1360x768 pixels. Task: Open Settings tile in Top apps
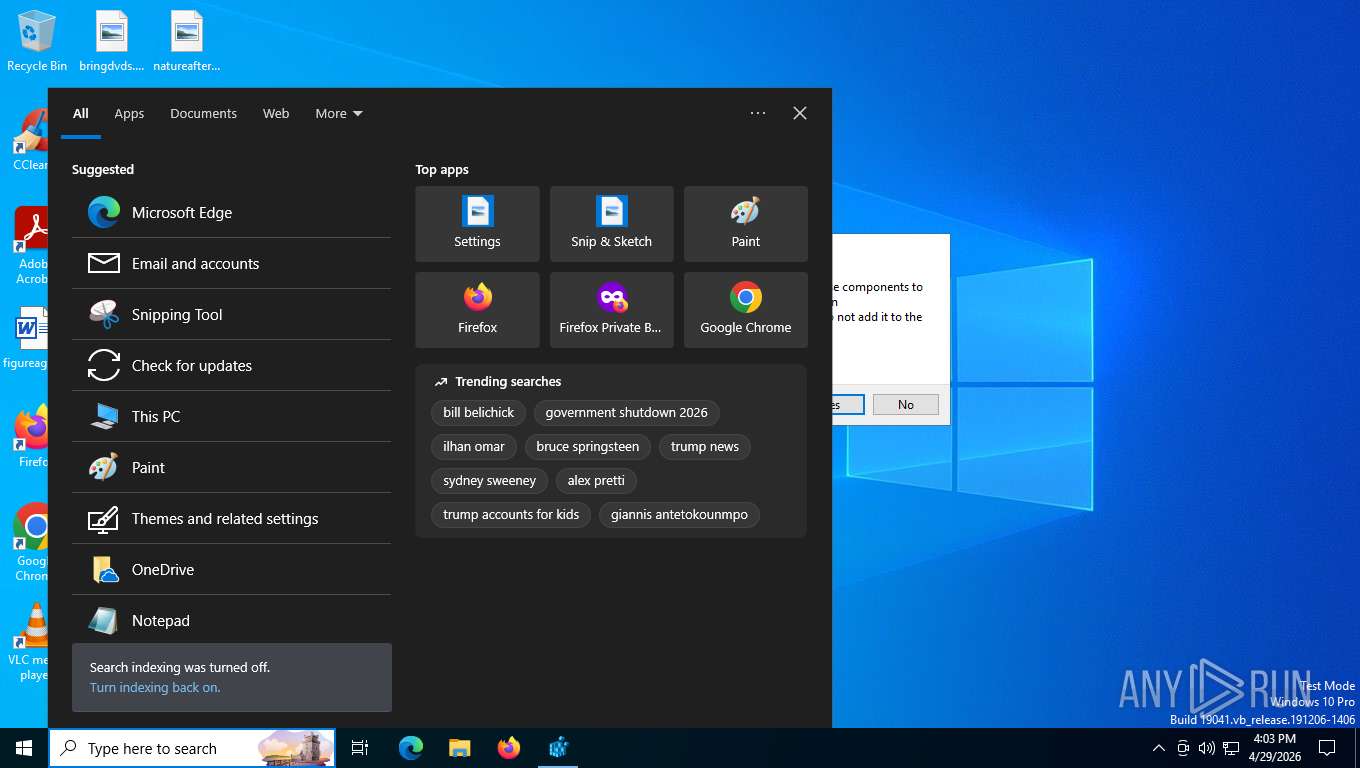[477, 224]
